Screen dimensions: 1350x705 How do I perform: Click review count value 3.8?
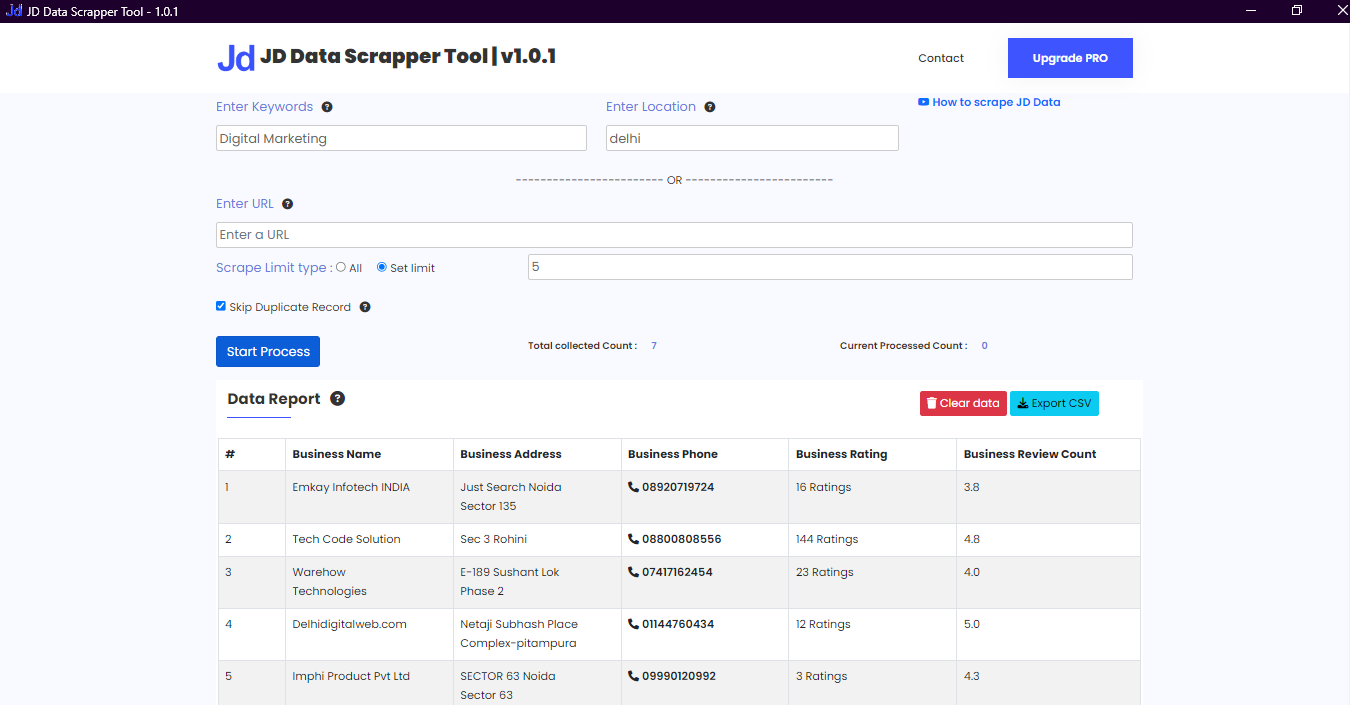[972, 487]
